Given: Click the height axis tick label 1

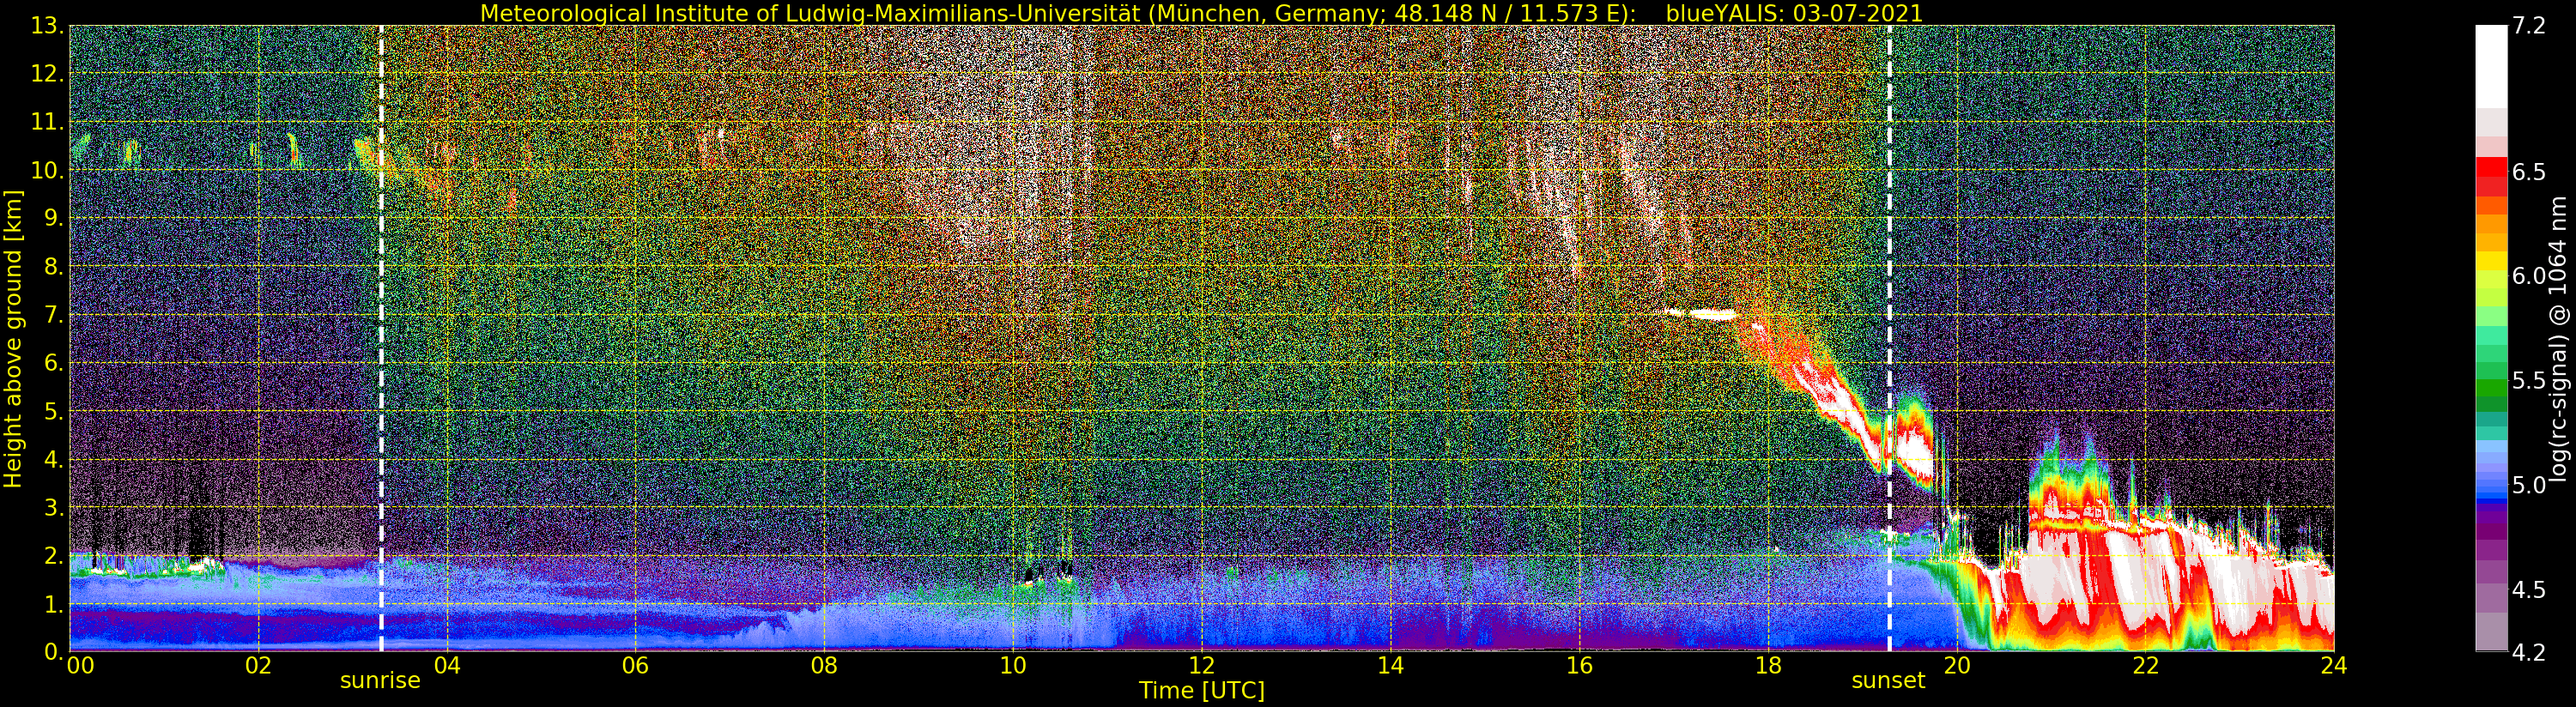Looking at the screenshot, I should click(55, 604).
